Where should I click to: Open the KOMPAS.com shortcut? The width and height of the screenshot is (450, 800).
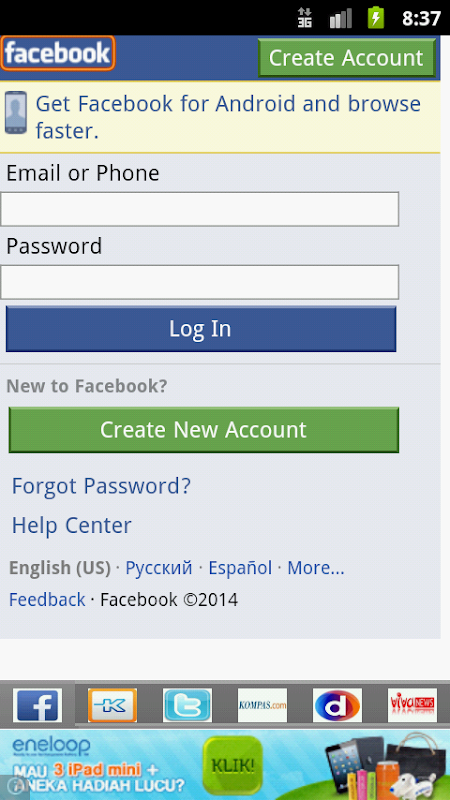262,705
